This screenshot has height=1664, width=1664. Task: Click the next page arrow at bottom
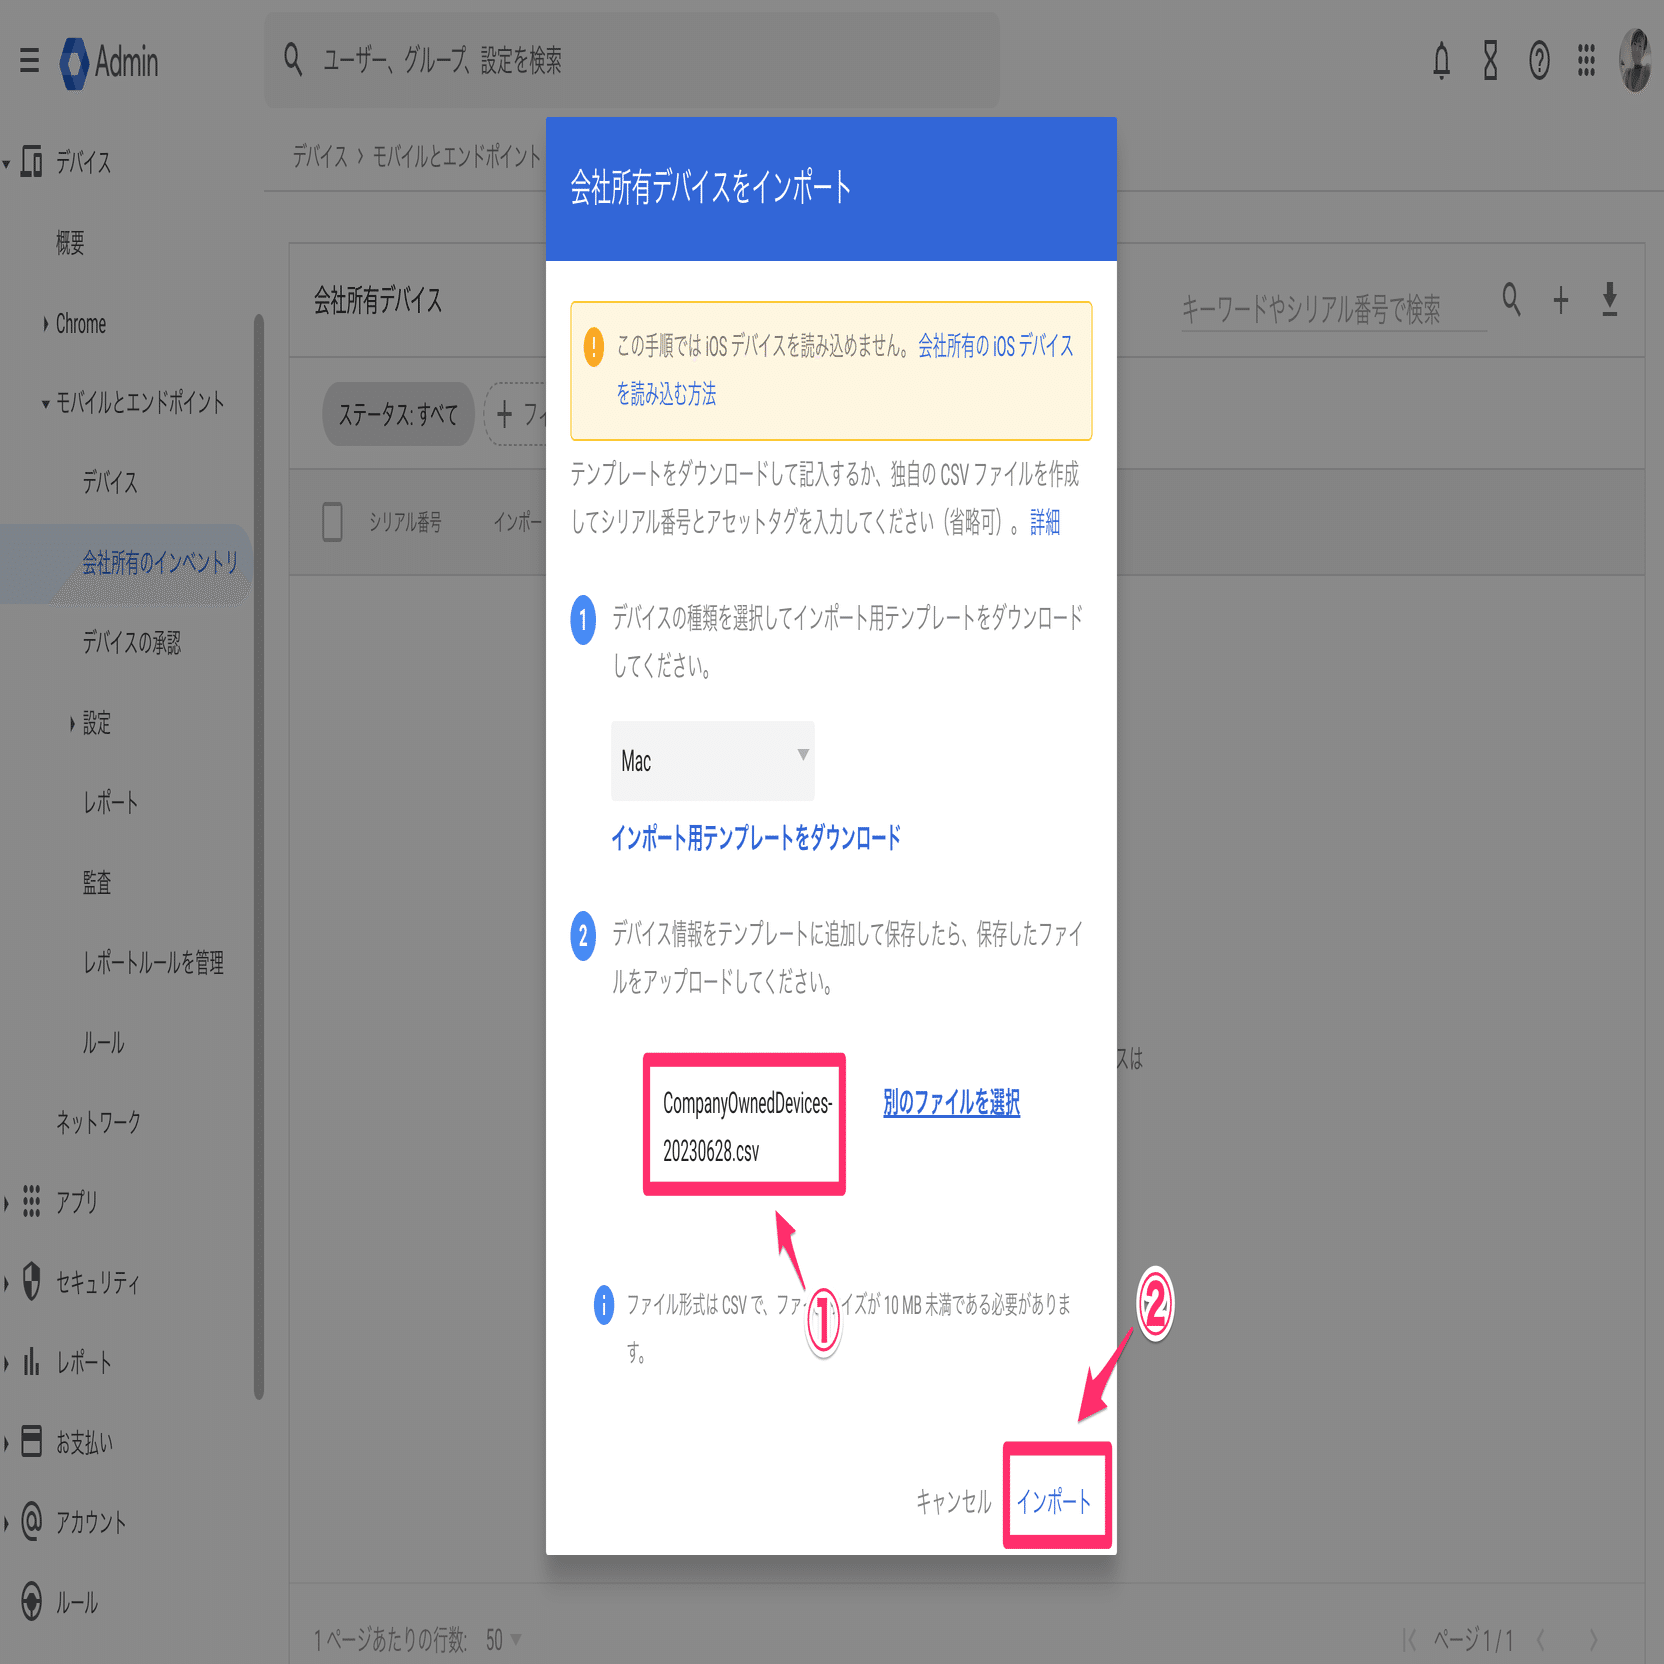coord(1593,1641)
